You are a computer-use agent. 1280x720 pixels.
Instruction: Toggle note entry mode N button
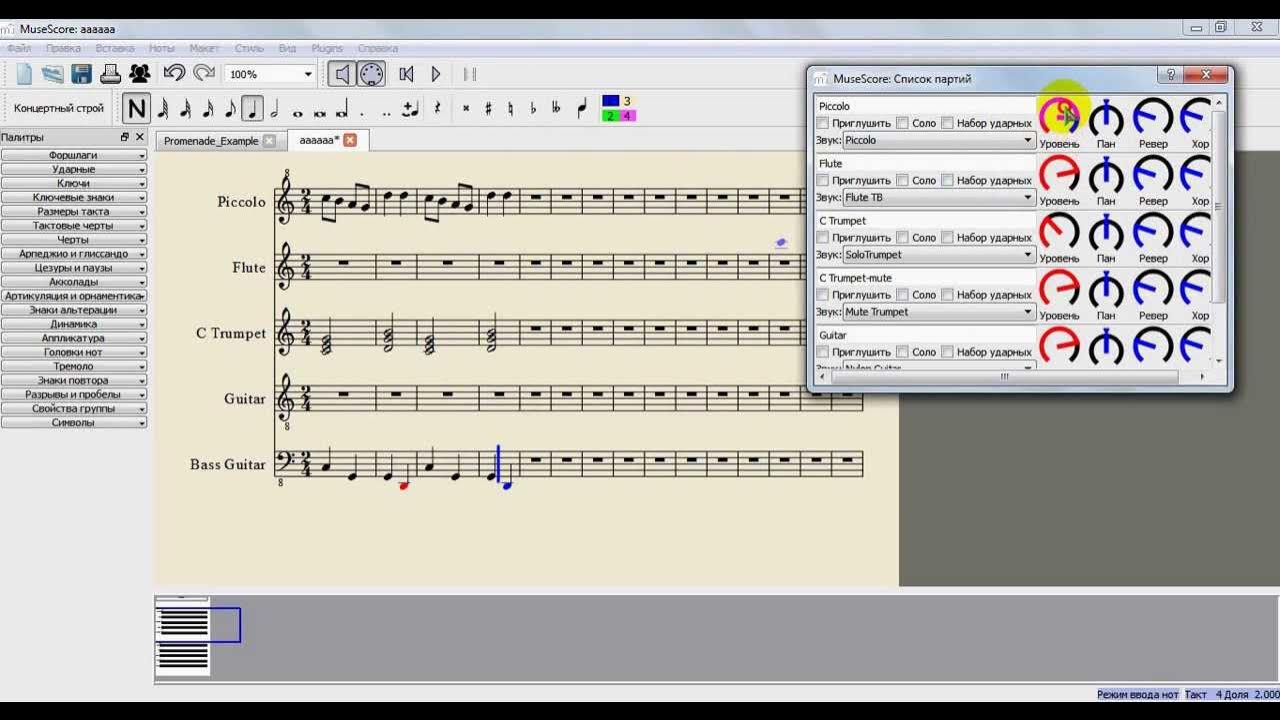pos(137,108)
